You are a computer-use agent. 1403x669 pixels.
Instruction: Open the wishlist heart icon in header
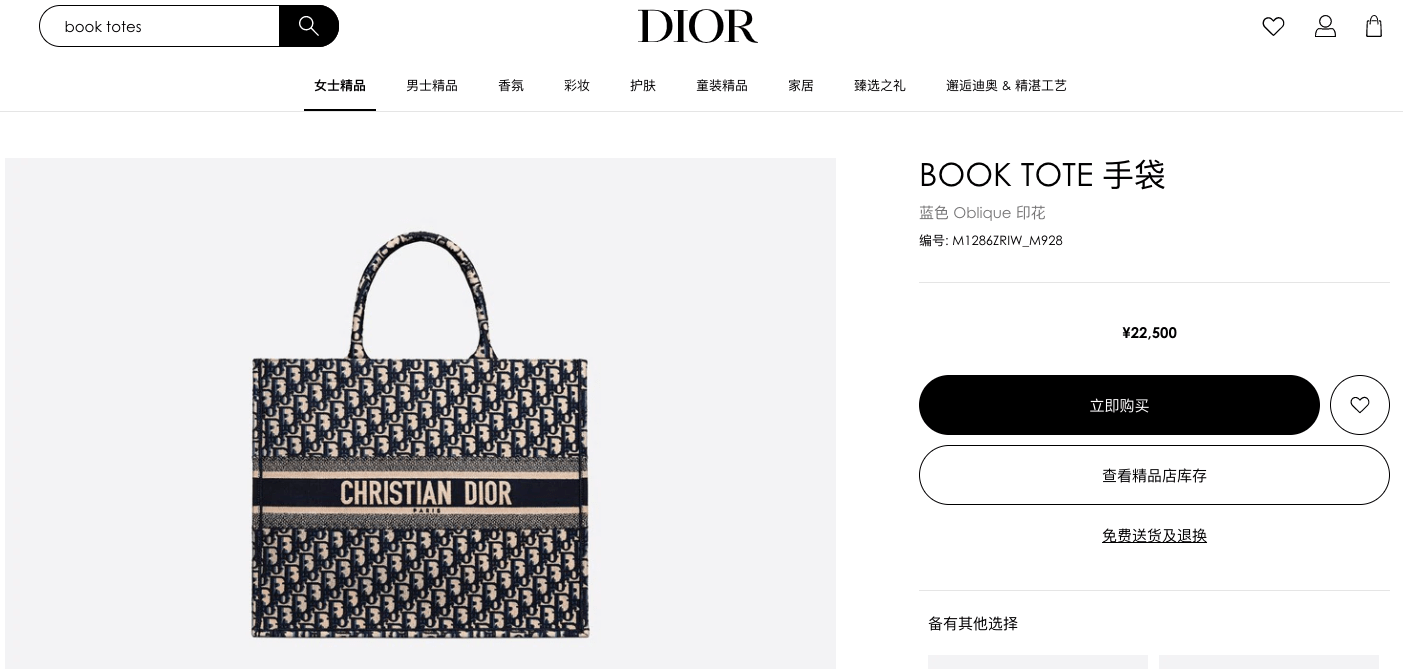coord(1273,26)
